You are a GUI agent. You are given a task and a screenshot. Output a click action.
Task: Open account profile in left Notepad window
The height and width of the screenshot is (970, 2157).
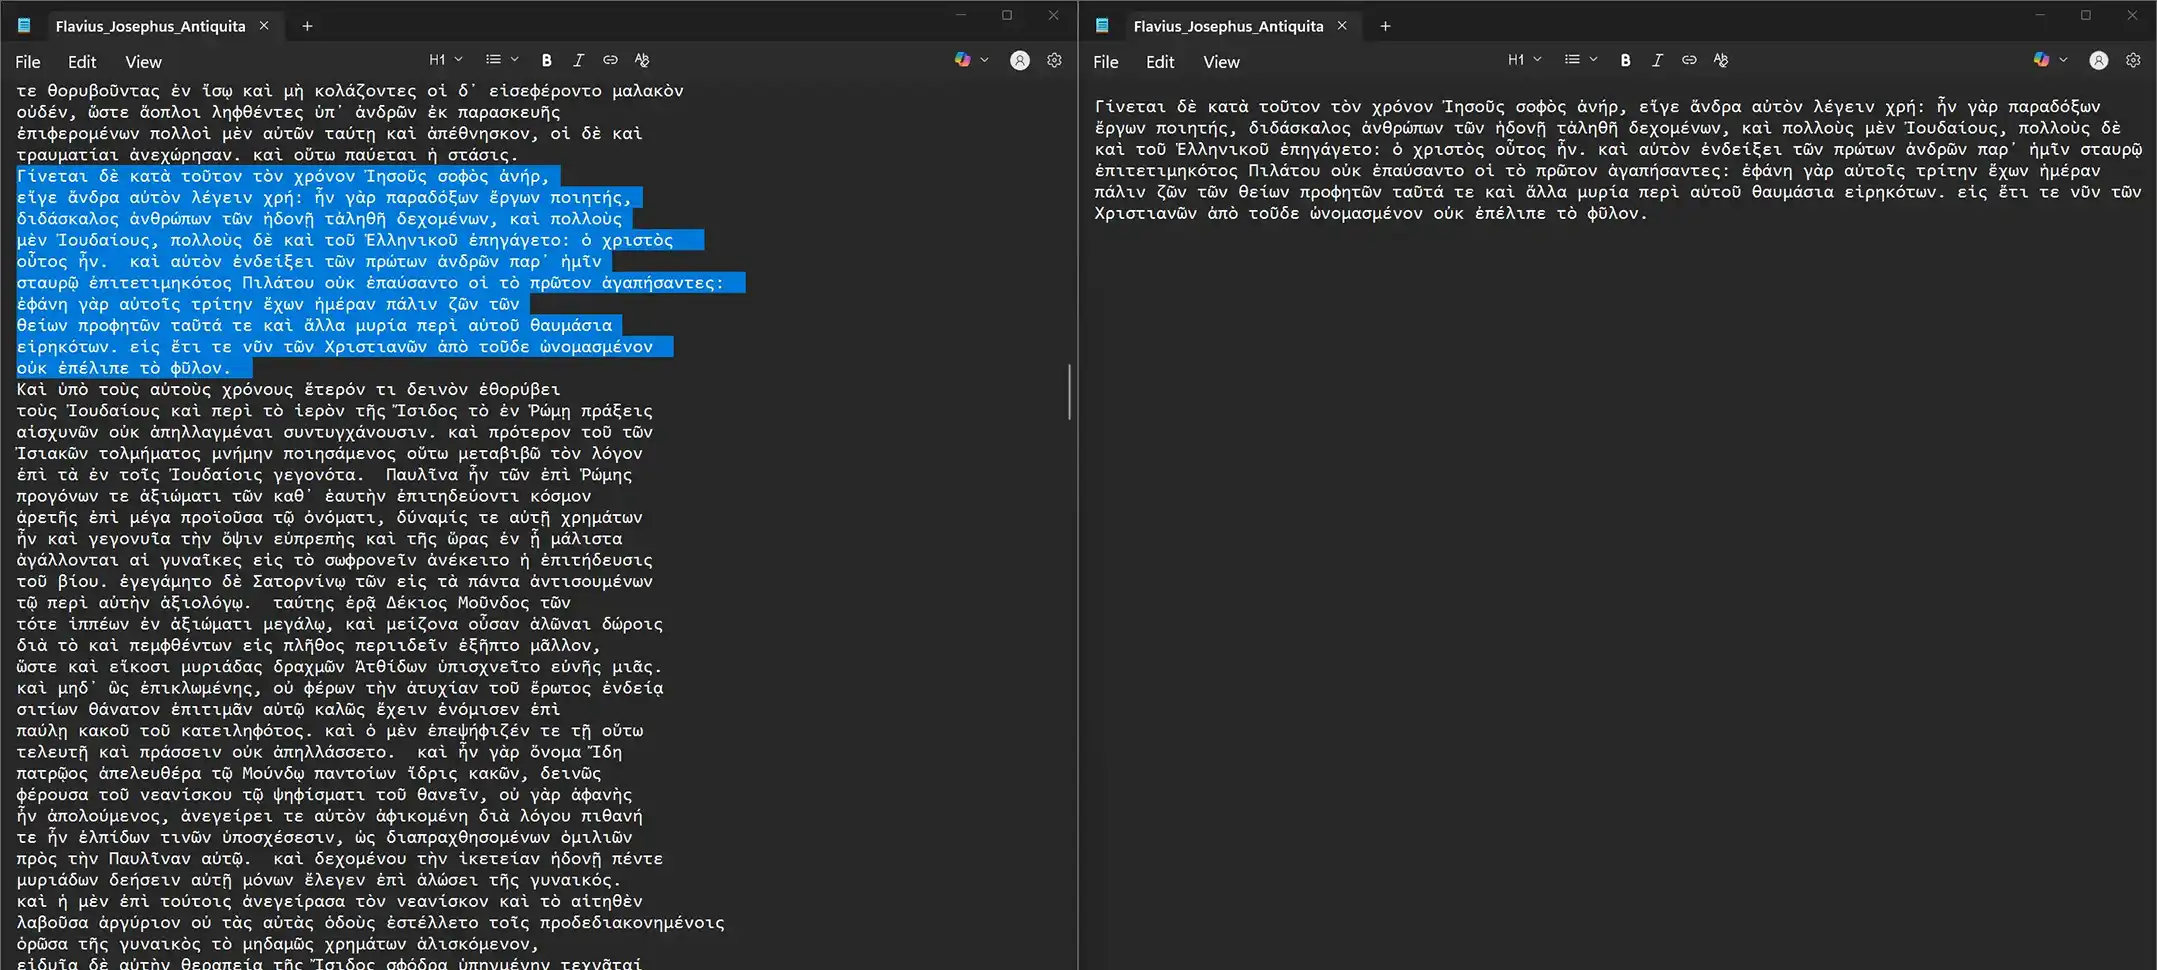click(1019, 60)
